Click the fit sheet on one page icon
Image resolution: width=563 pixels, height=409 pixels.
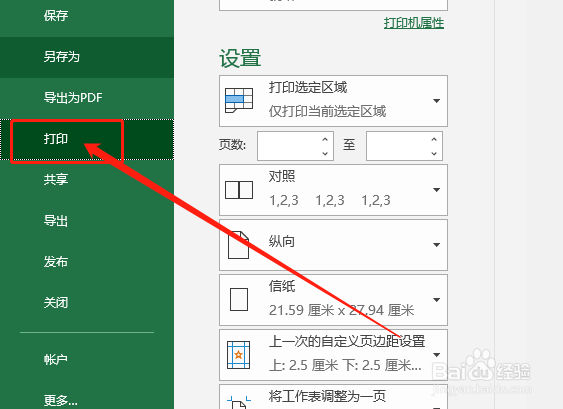(238, 402)
